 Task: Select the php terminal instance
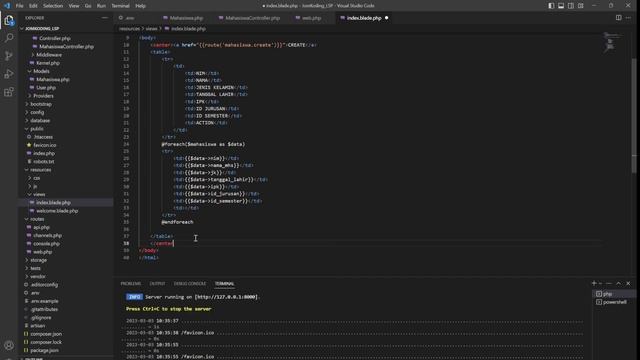coord(613,294)
